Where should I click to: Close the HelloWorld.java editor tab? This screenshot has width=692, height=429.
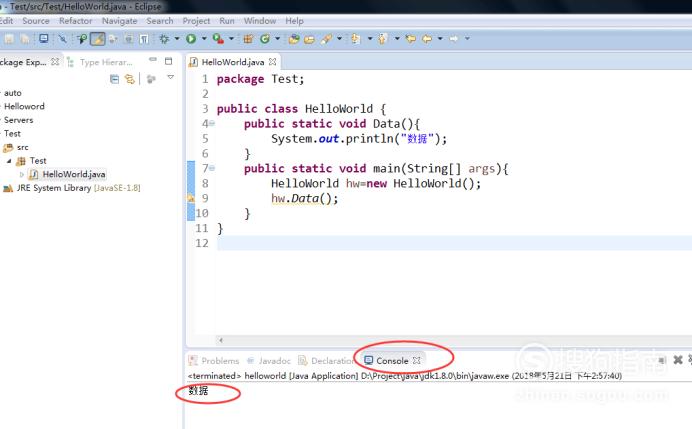(273, 62)
